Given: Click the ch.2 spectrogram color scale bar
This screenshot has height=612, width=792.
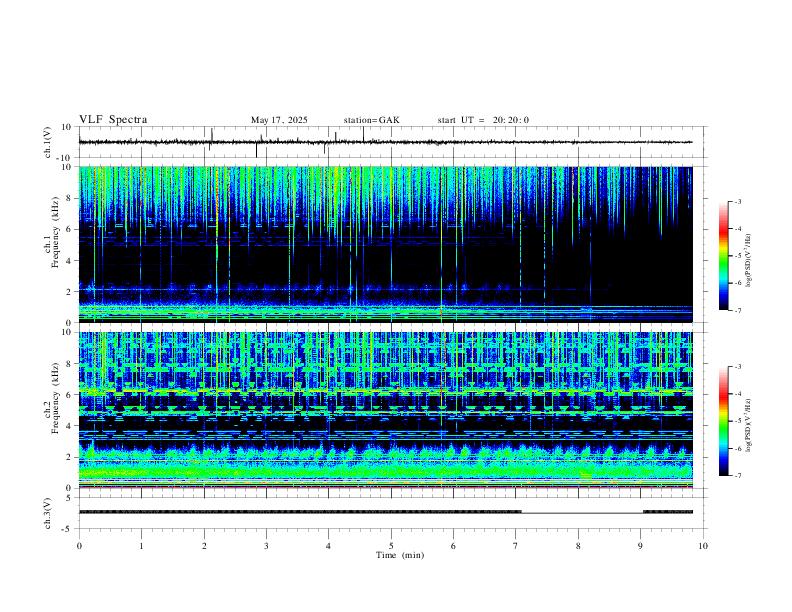Looking at the screenshot, I should tap(724, 421).
